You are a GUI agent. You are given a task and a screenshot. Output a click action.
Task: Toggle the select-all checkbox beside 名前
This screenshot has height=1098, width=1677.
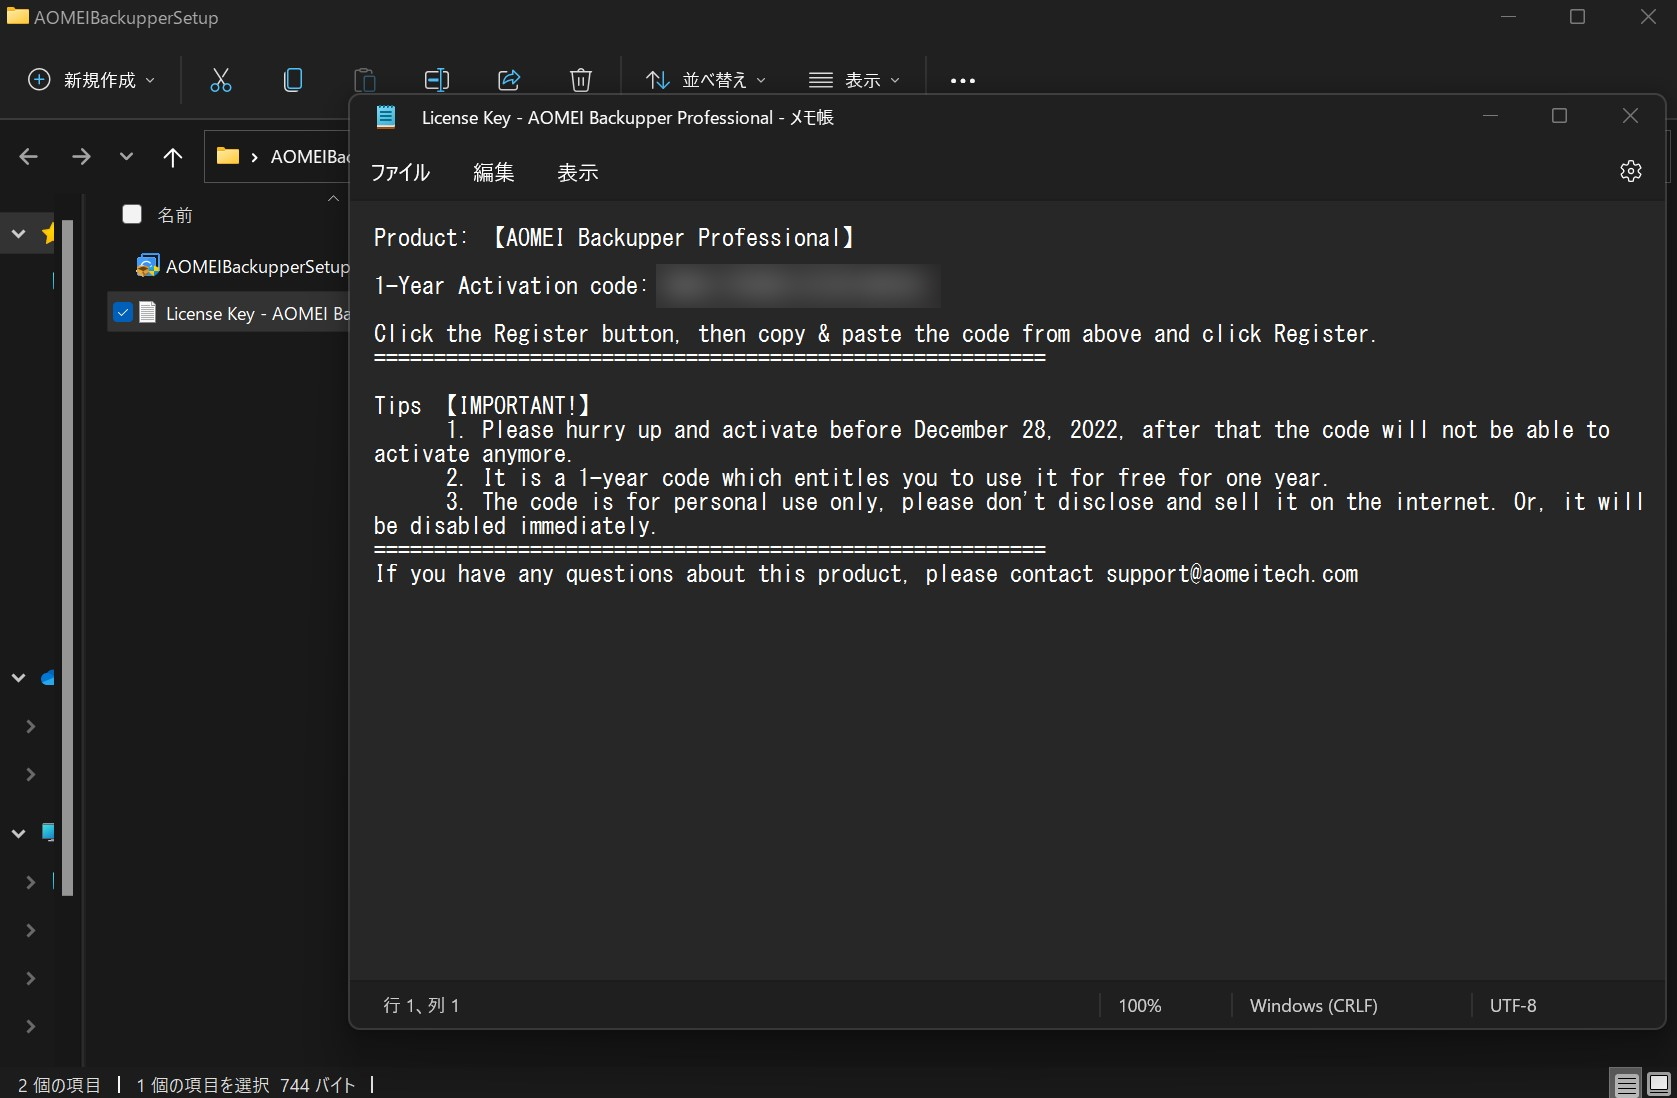132,214
